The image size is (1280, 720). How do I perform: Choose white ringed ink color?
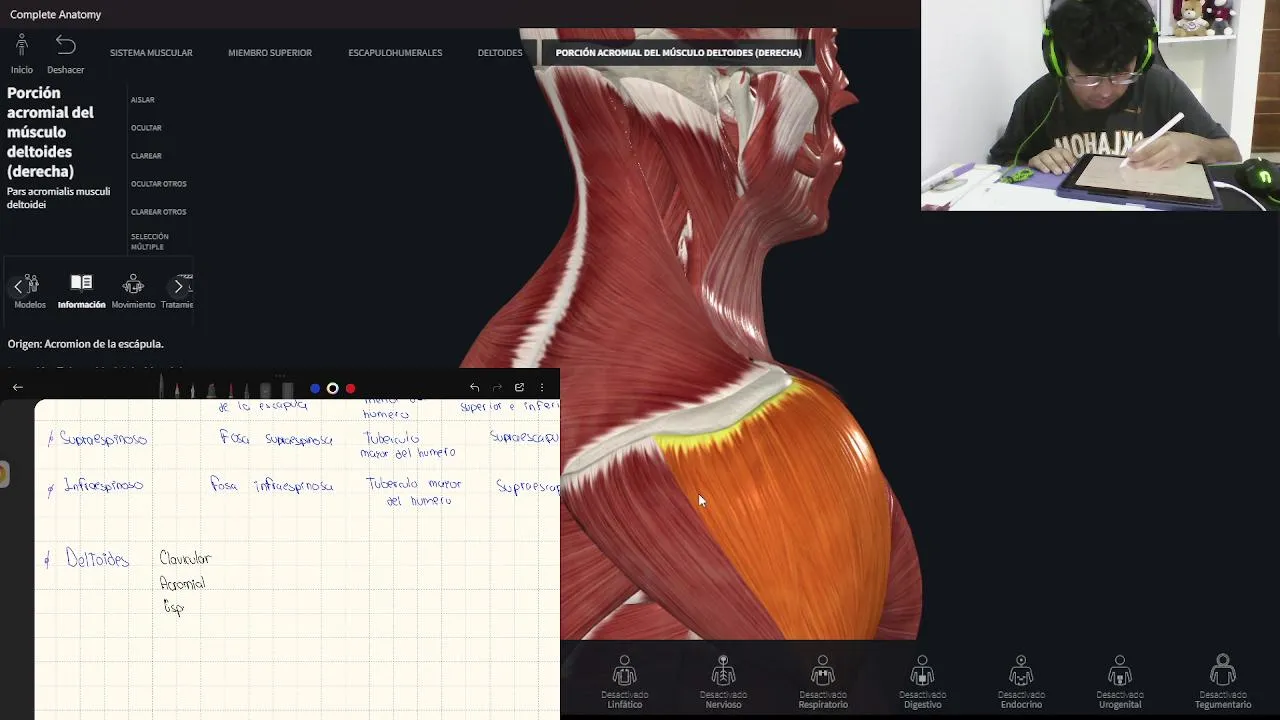(333, 388)
